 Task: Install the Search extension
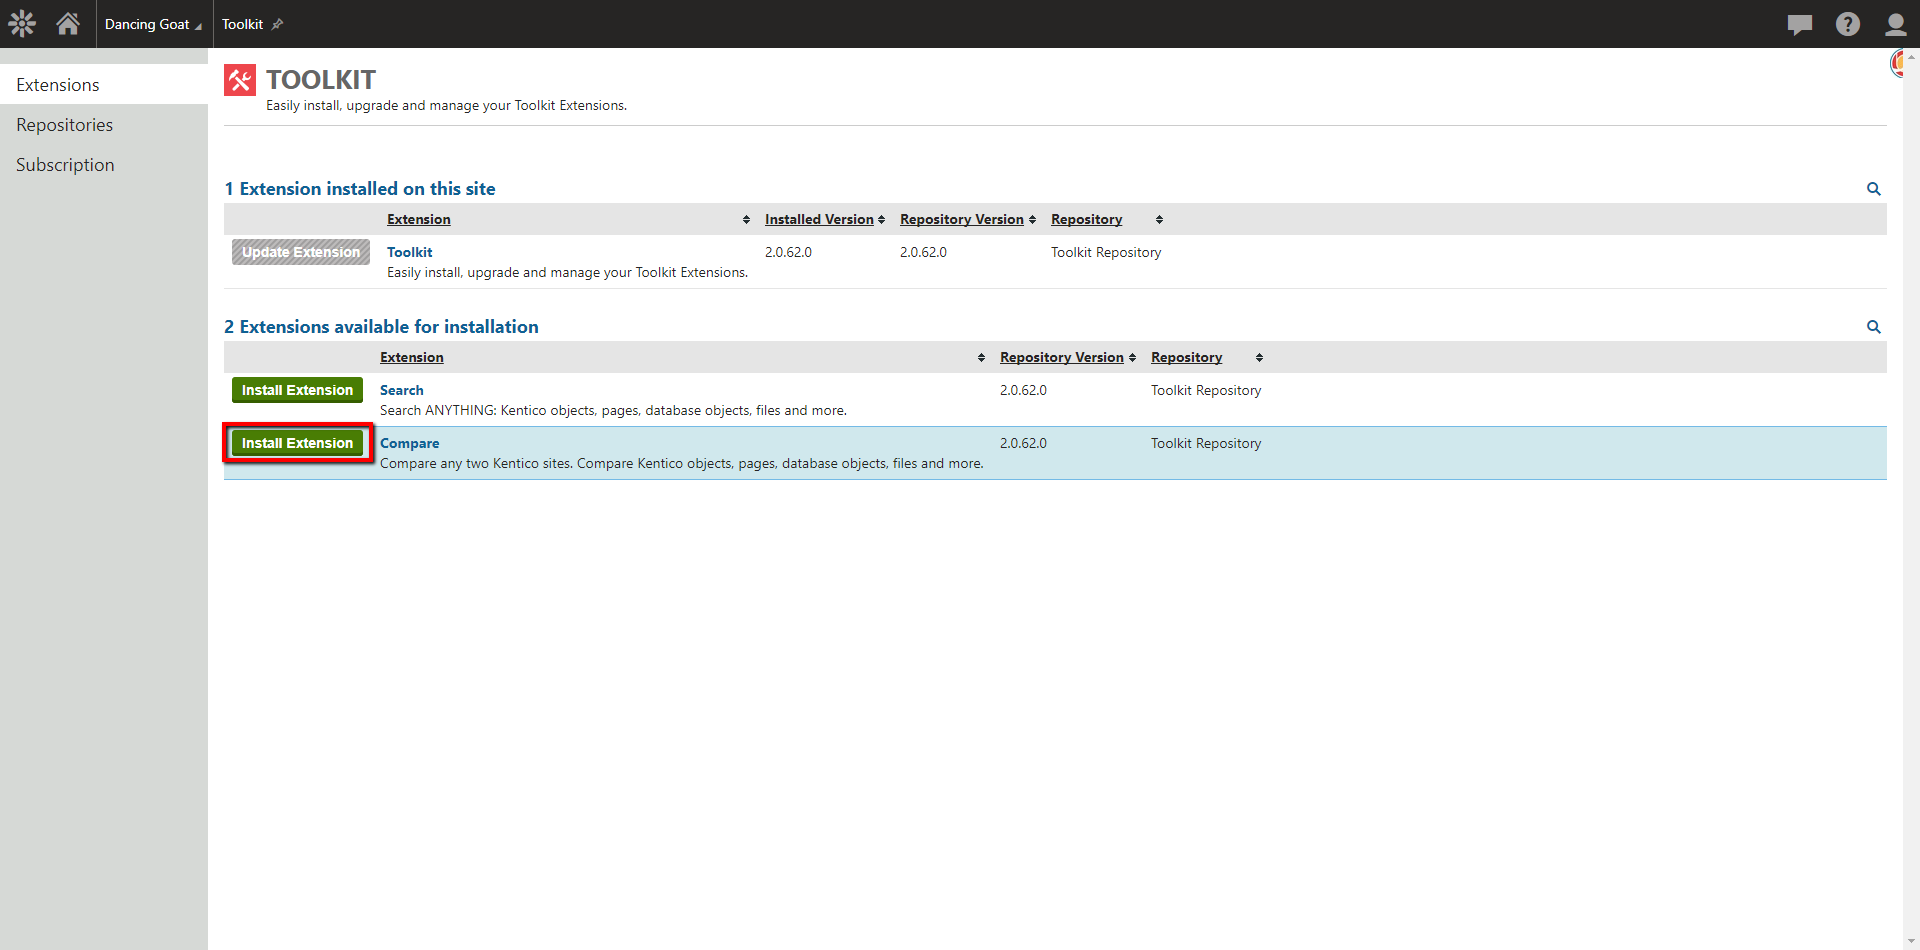click(297, 390)
